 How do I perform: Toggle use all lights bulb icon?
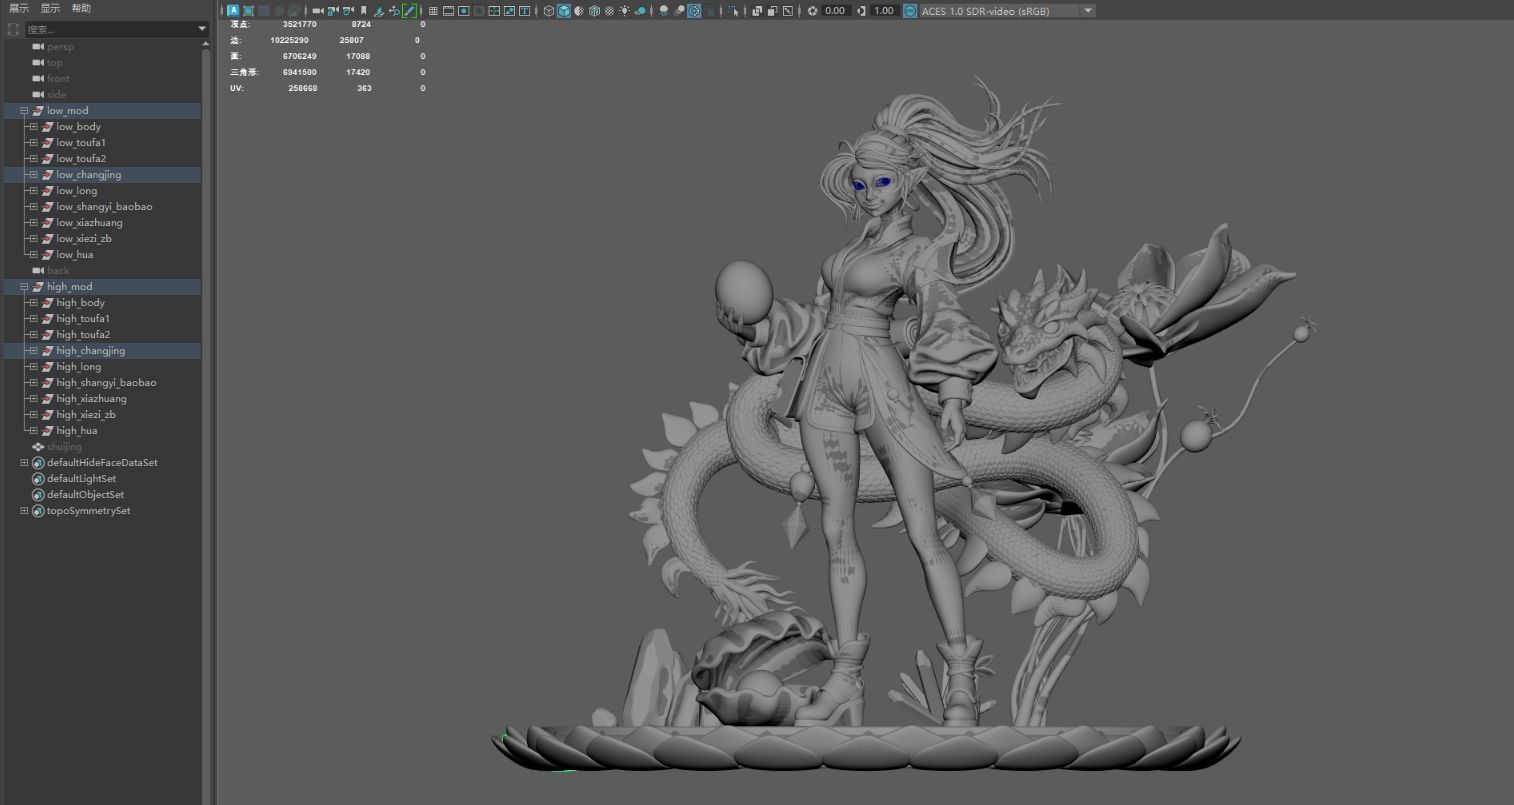624,11
